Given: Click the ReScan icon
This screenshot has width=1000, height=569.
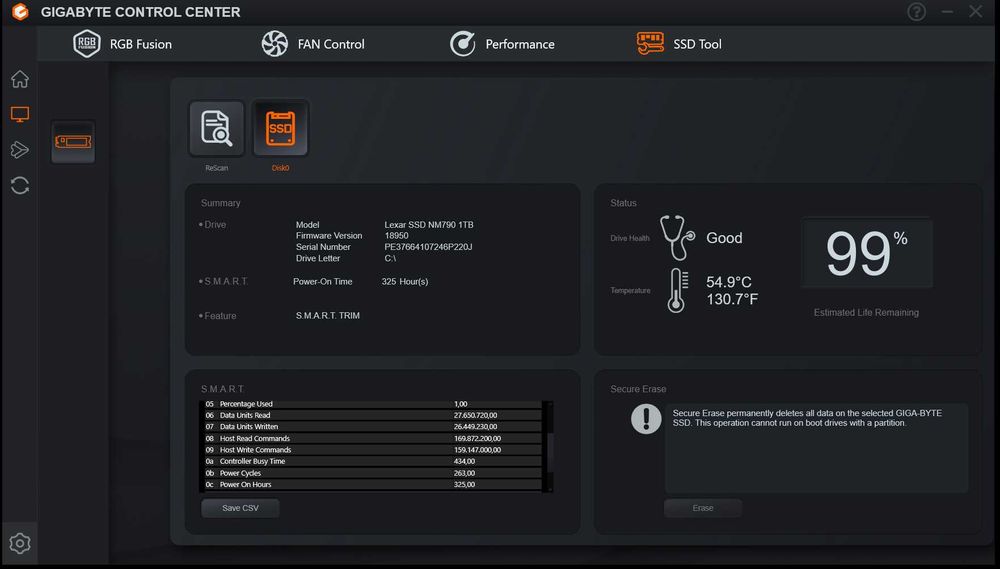Looking at the screenshot, I should coord(217,128).
